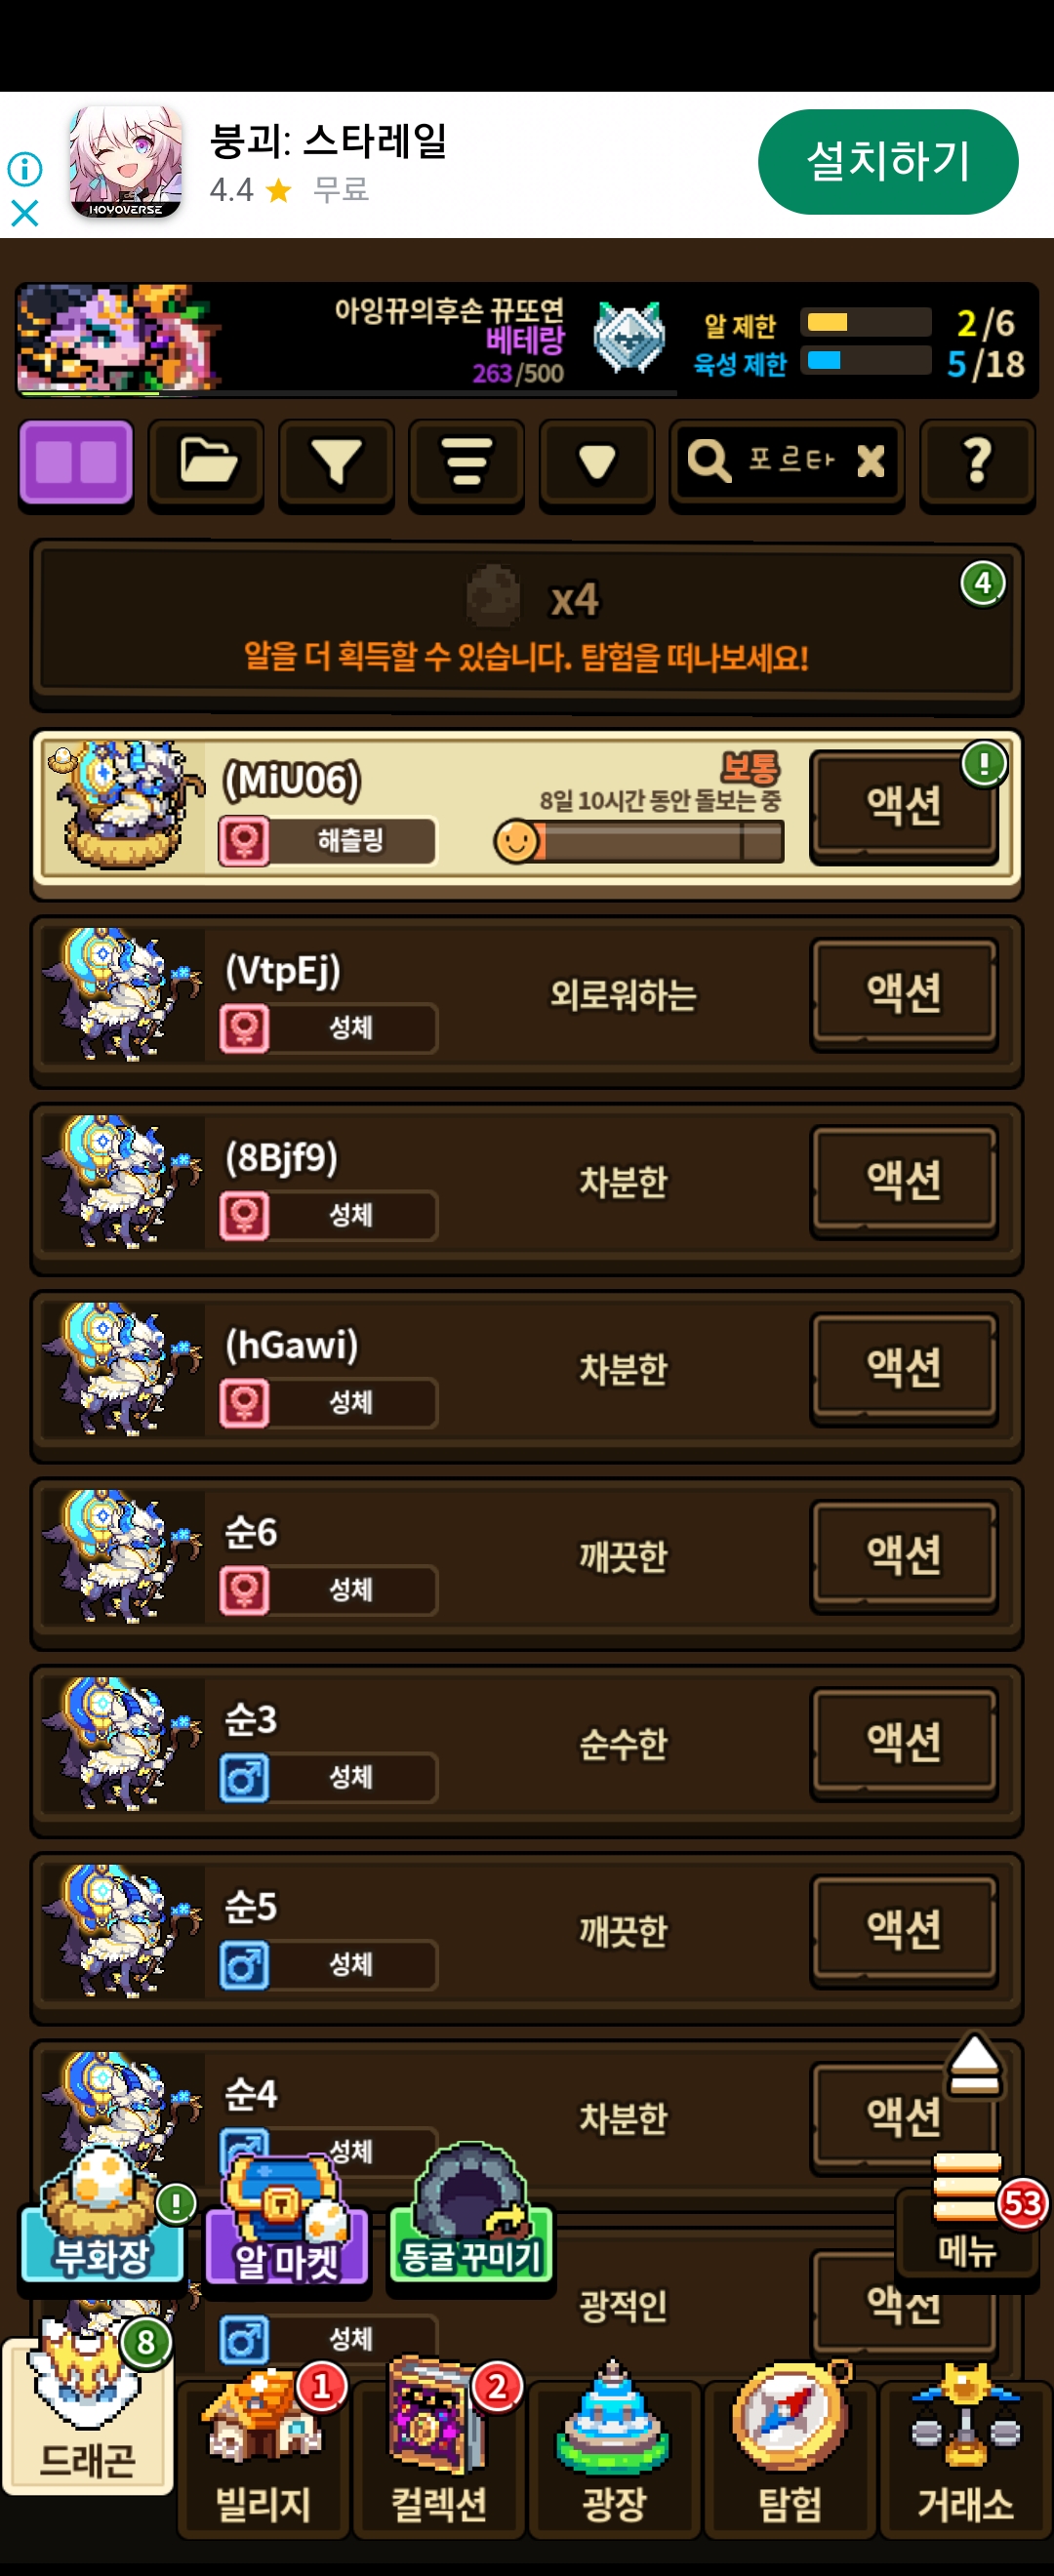Open 동굴 꾸미기 cave decoration icon

[470, 2213]
